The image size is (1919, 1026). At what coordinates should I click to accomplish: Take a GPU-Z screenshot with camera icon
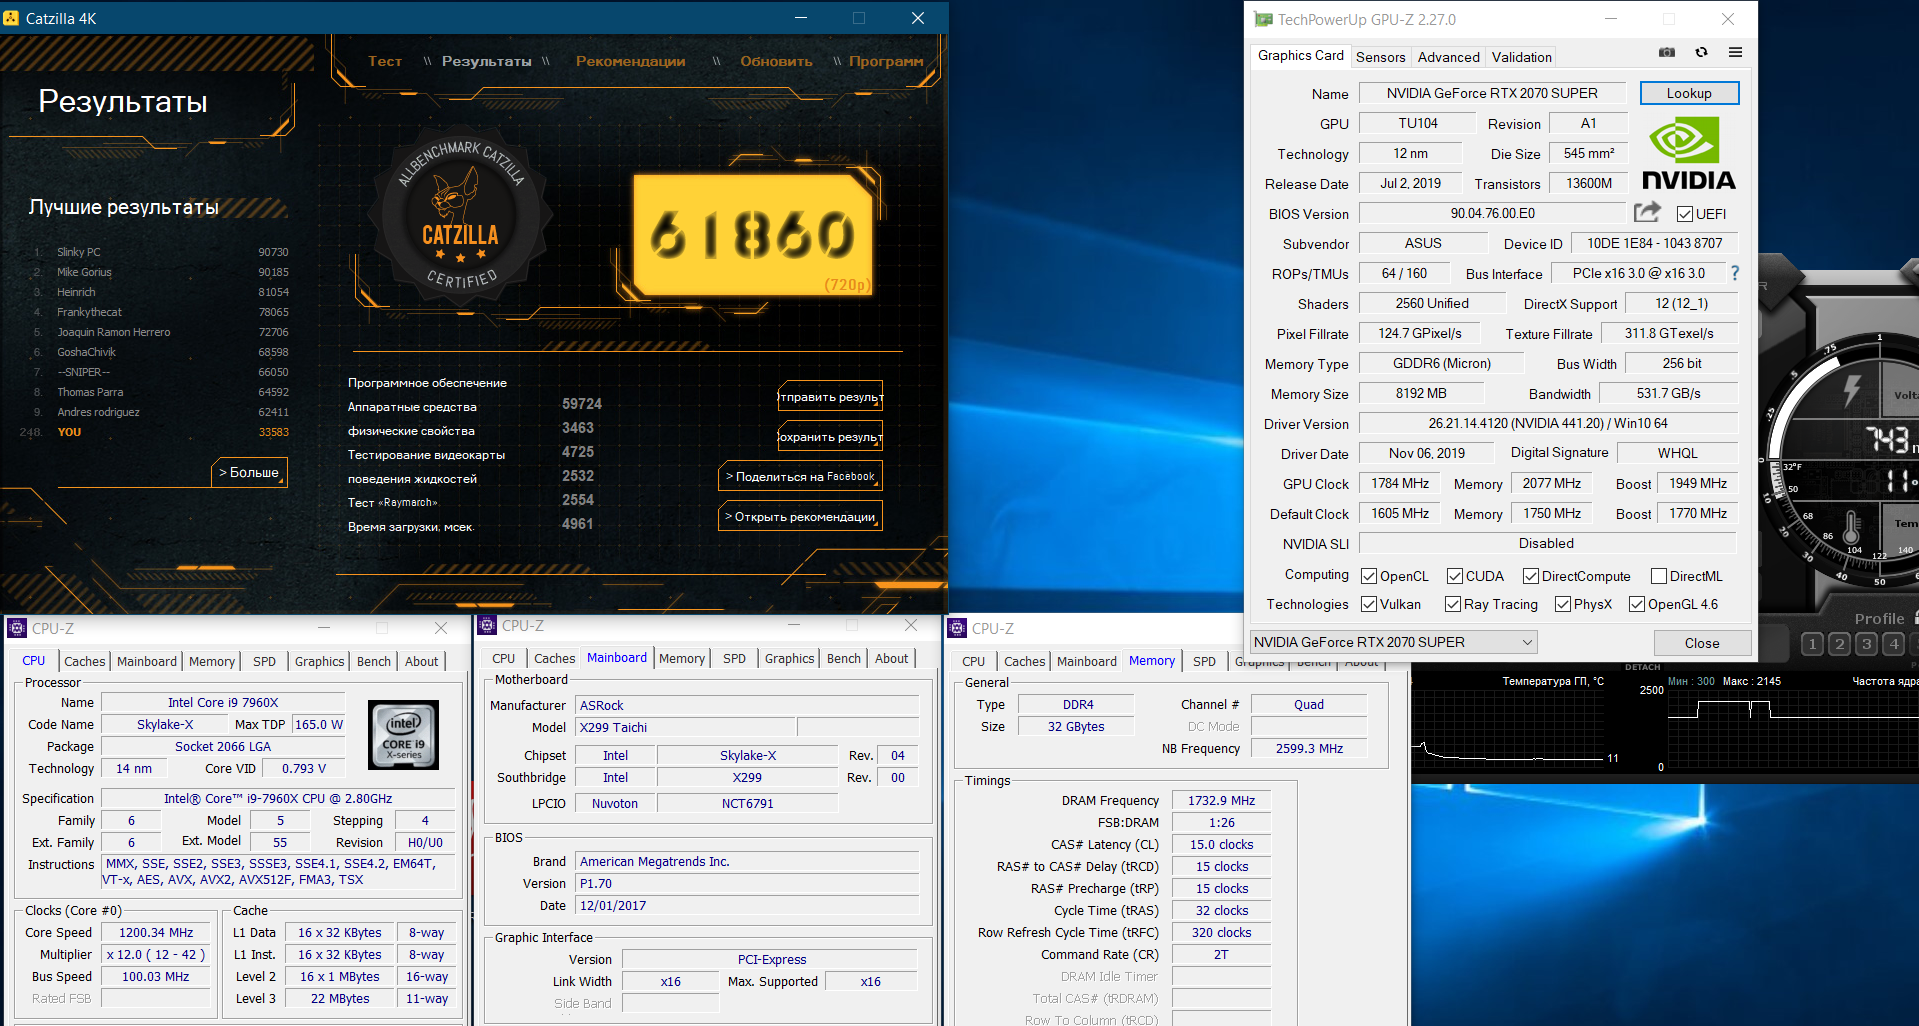[x=1667, y=52]
